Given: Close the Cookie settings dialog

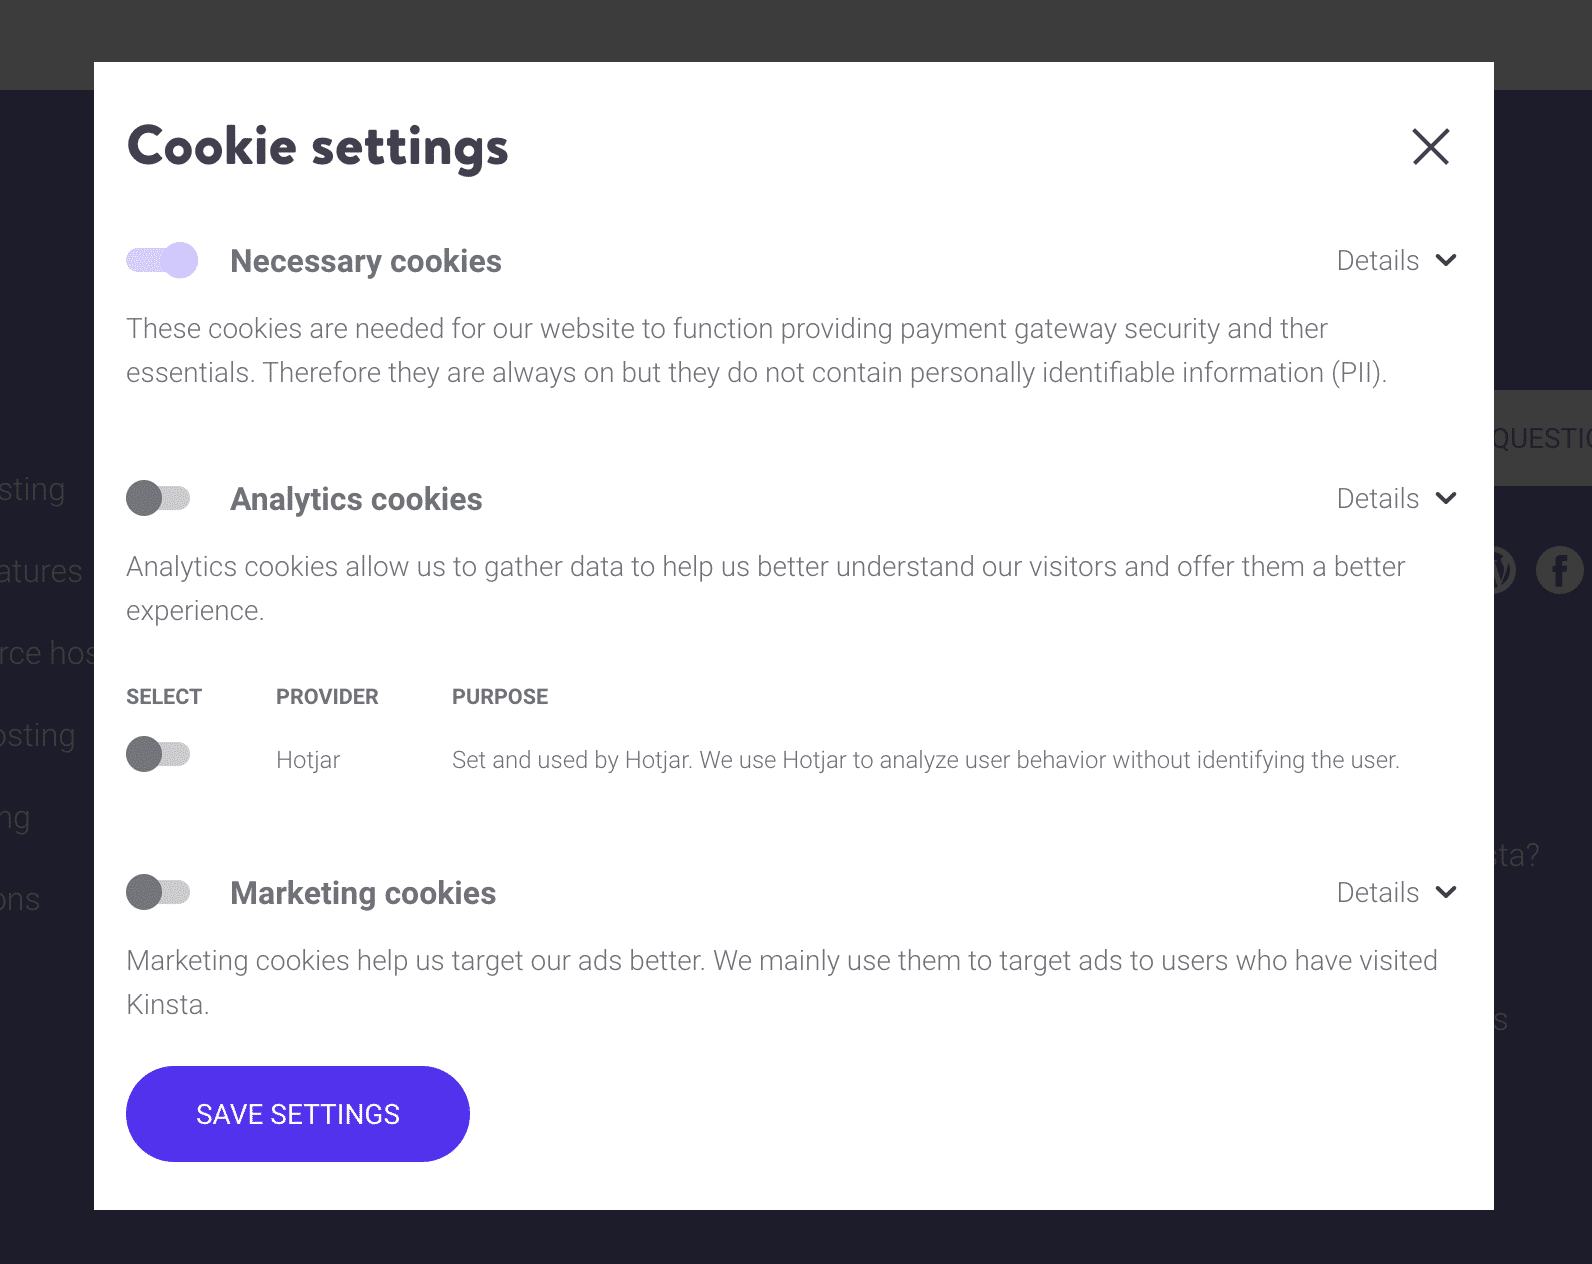Looking at the screenshot, I should pyautogui.click(x=1430, y=147).
